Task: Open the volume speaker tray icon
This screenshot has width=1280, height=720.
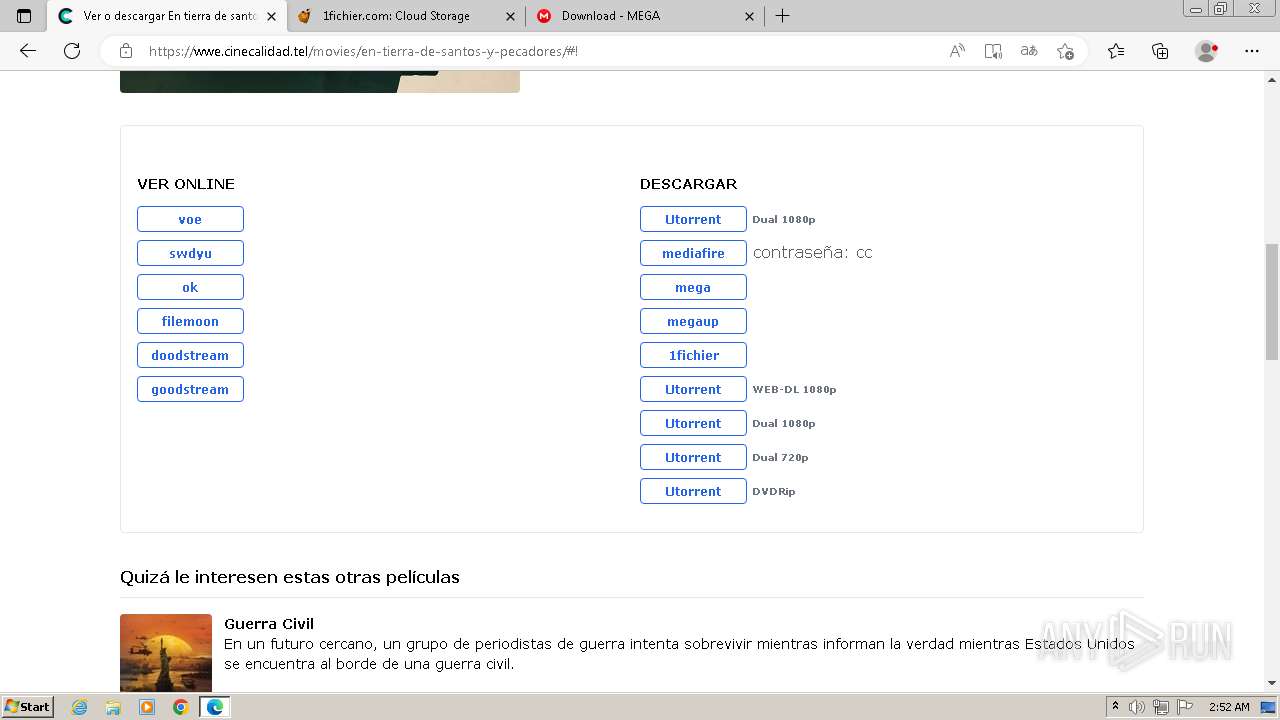Action: 1137,707
